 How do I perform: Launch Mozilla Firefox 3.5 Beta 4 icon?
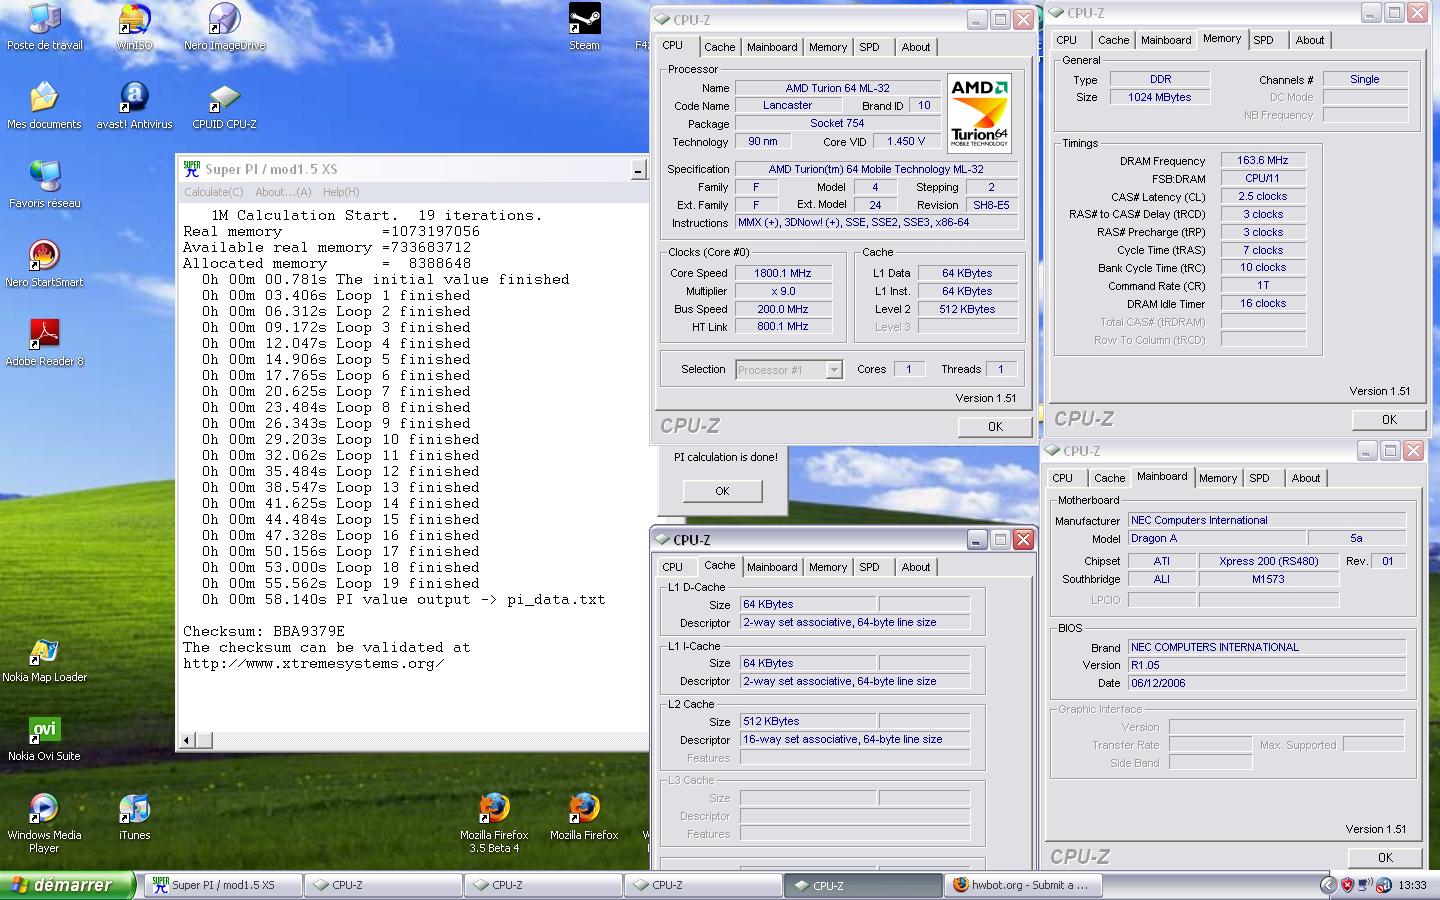tap(494, 823)
